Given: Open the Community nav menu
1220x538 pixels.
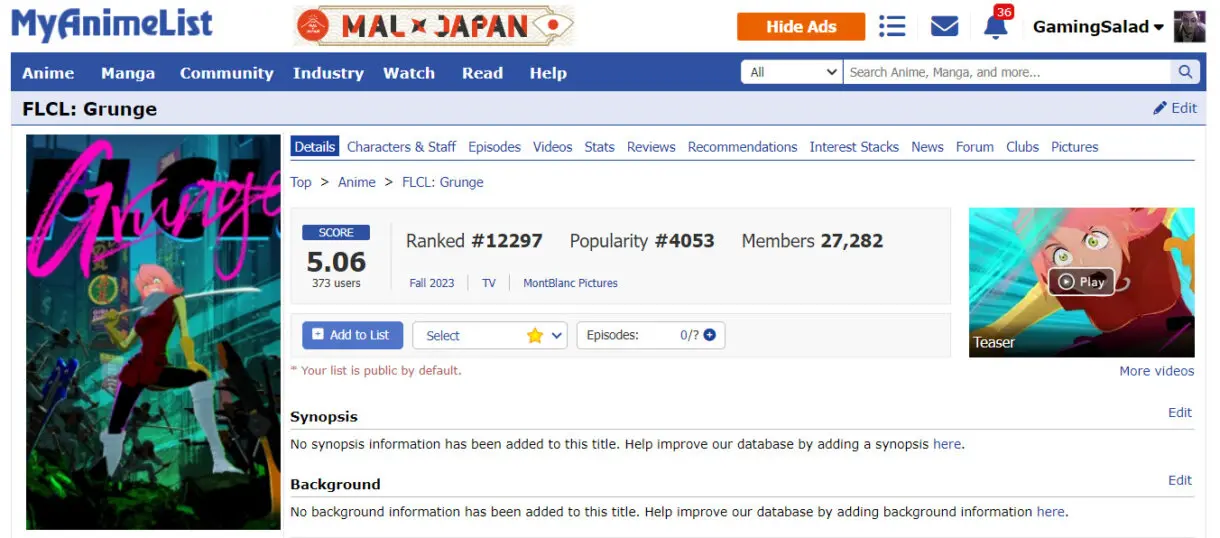Looking at the screenshot, I should [226, 73].
